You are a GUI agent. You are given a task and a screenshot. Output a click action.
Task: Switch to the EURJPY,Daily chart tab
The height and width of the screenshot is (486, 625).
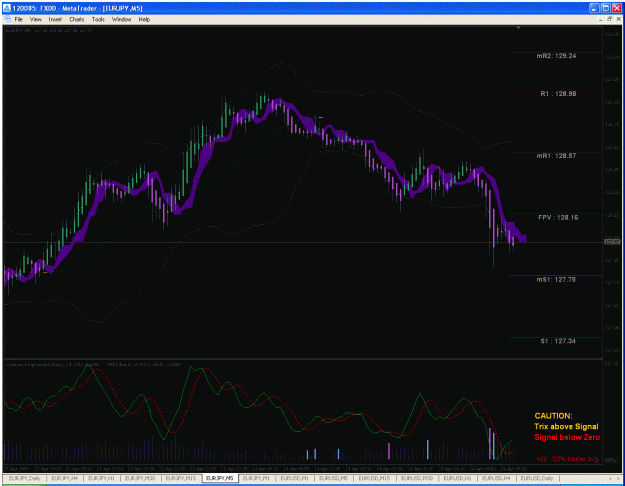click(25, 478)
